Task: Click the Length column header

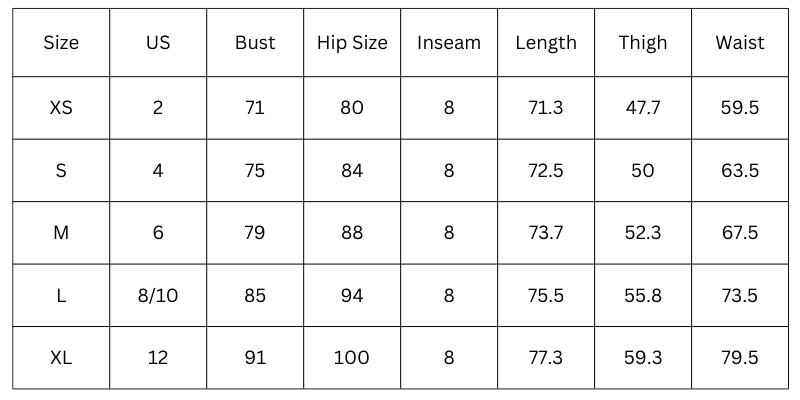Action: point(546,43)
